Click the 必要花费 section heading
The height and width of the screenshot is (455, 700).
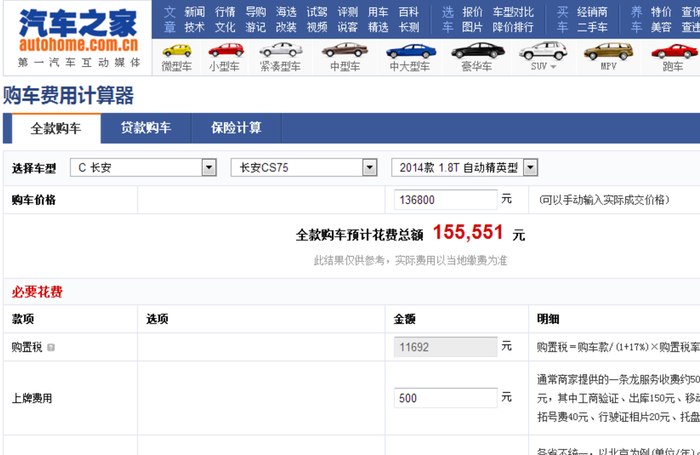pyautogui.click(x=37, y=292)
